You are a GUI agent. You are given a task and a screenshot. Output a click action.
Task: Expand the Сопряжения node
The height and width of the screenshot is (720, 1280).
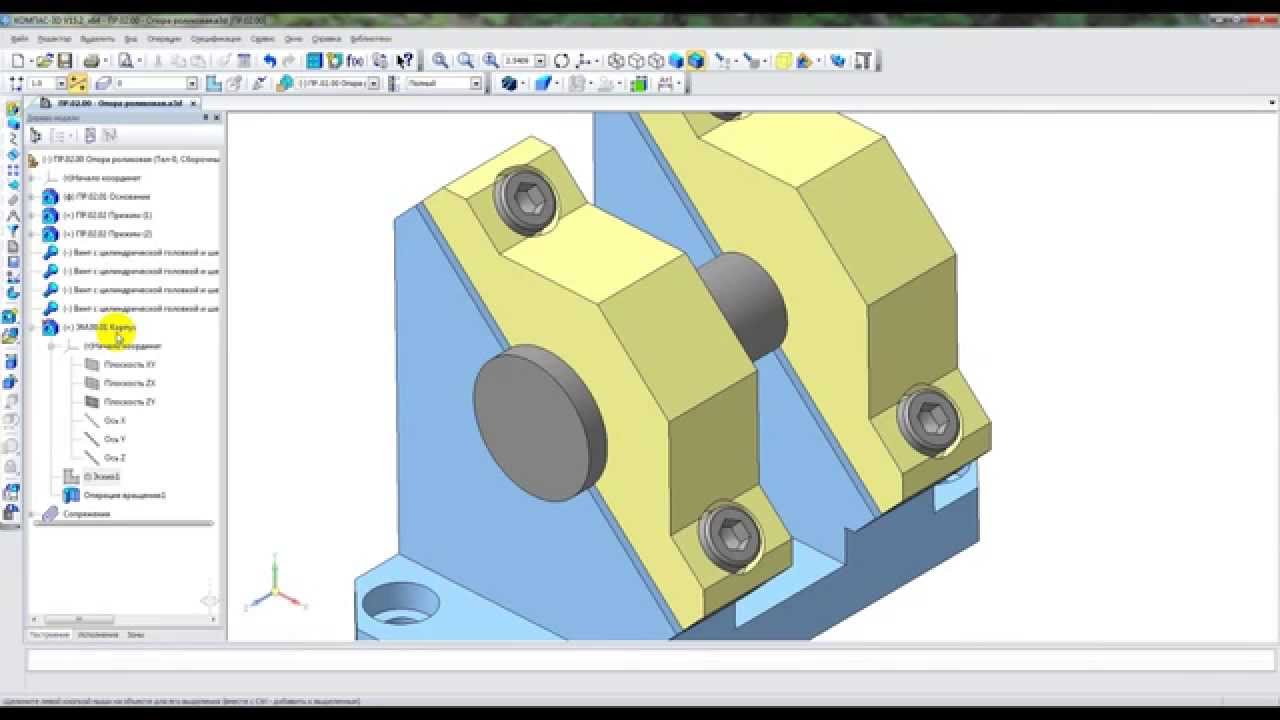click(32, 514)
